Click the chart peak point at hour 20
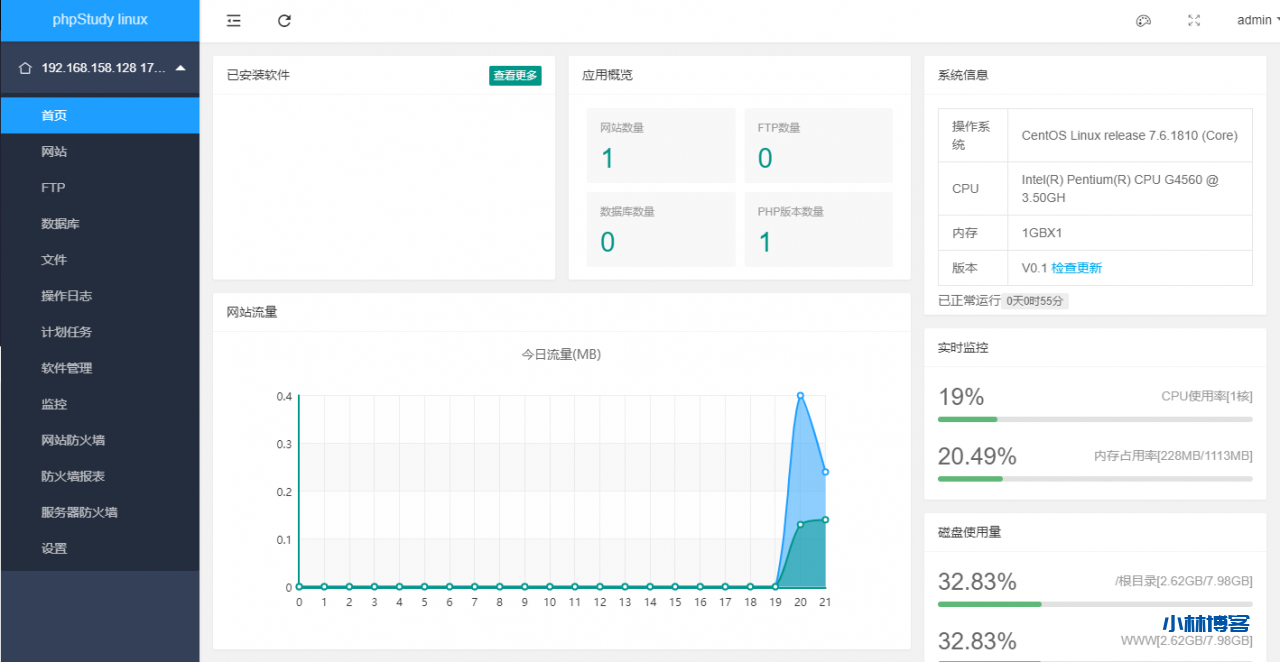 pyautogui.click(x=800, y=395)
